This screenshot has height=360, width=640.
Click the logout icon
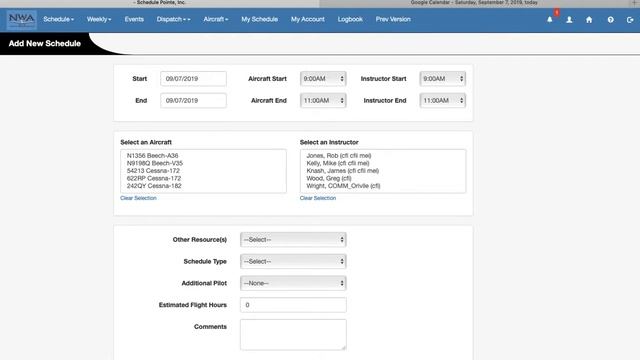tap(630, 20)
